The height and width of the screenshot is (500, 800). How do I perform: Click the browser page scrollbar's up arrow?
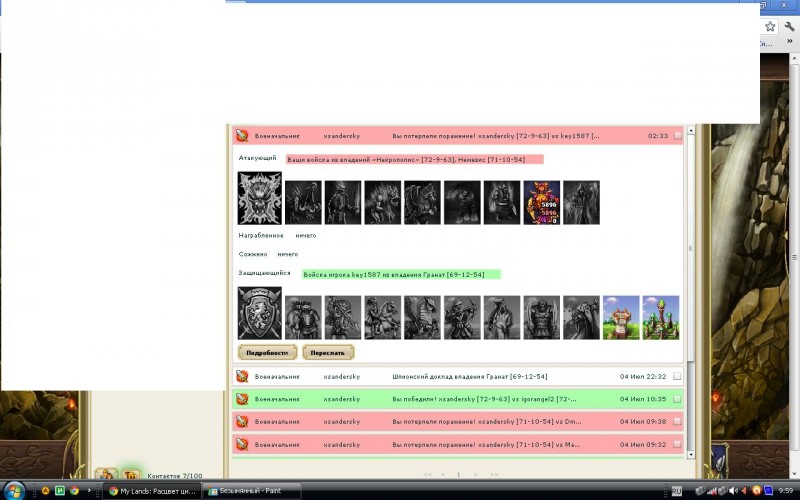795,59
